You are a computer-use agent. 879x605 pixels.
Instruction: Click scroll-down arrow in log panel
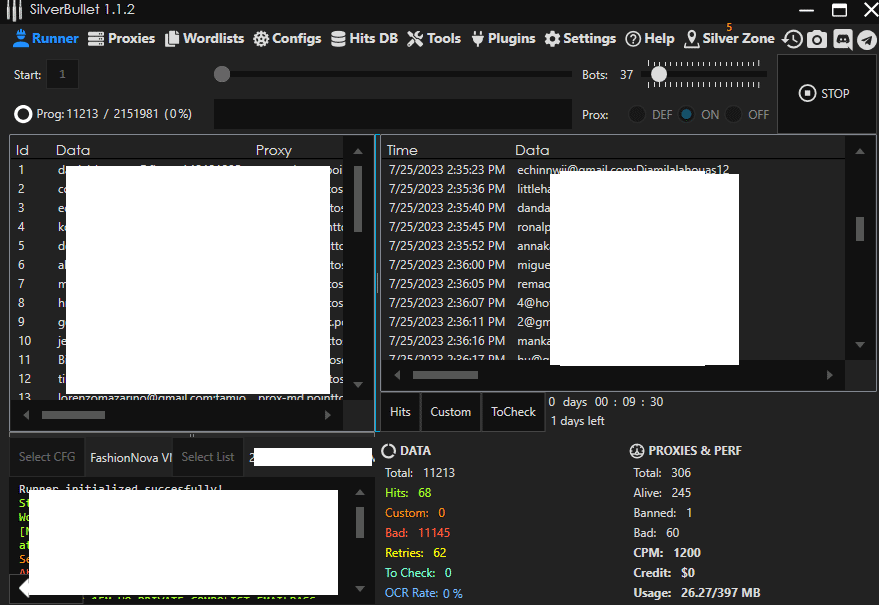(360, 589)
